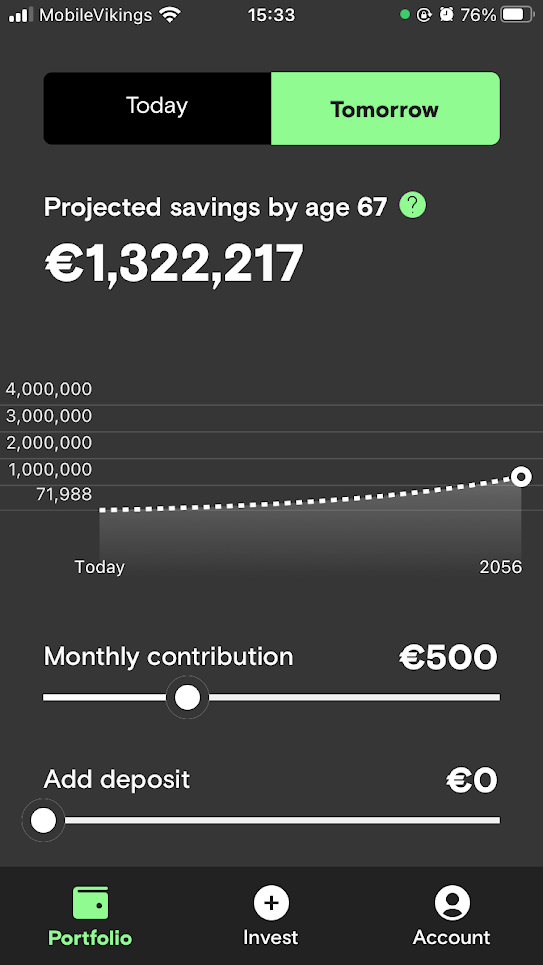Tap the Invest plus icon
543x965 pixels.
tap(271, 902)
